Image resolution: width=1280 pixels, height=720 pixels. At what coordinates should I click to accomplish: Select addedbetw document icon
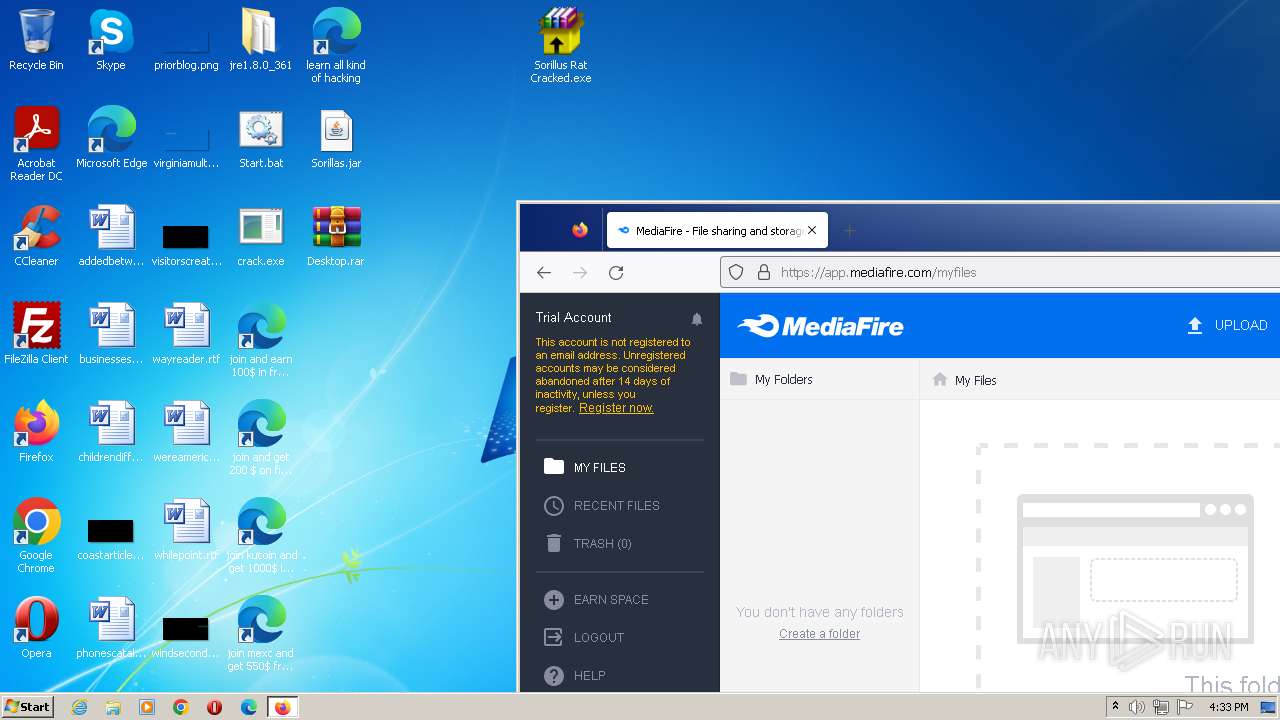click(111, 236)
